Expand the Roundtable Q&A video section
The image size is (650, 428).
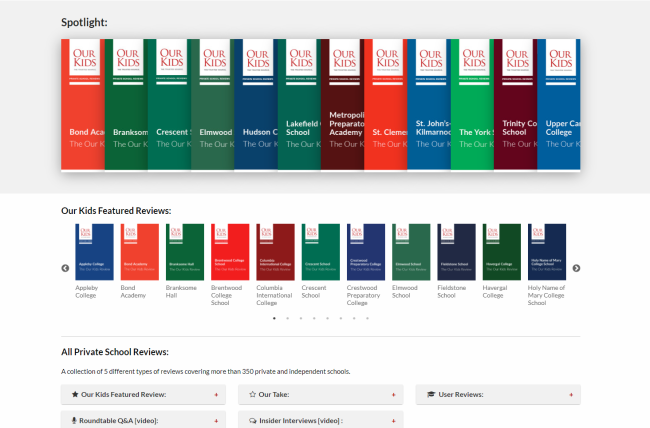click(x=143, y=420)
